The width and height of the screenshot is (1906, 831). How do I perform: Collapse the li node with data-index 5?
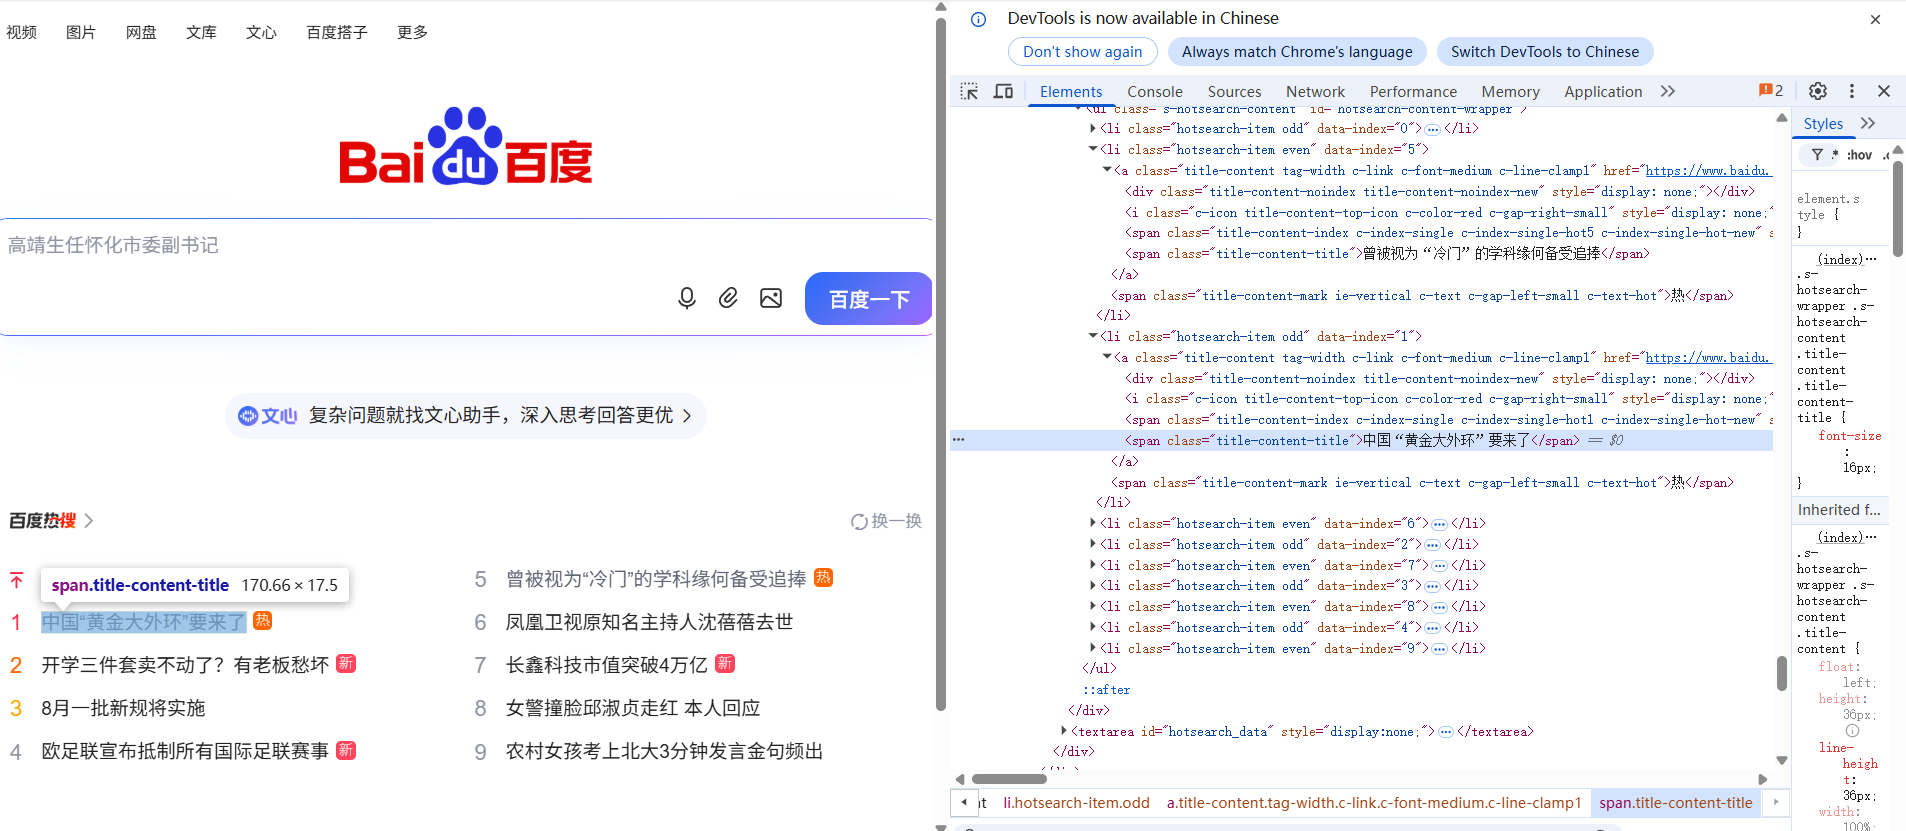point(1092,149)
